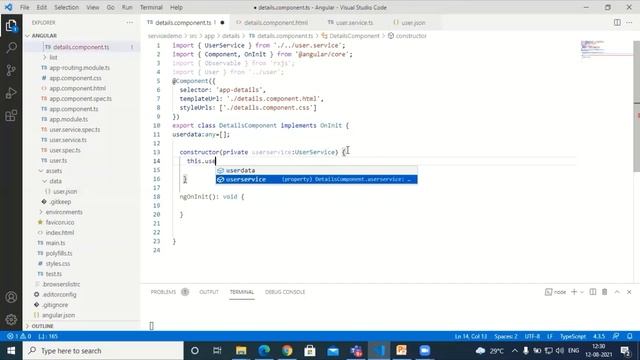The image size is (640, 360).
Task: Open the Terminal menu
Action: 151,7
